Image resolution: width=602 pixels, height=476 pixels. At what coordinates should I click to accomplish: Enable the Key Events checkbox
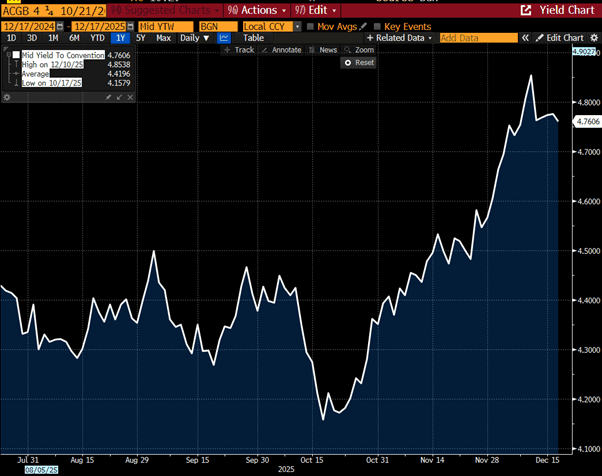click(377, 26)
